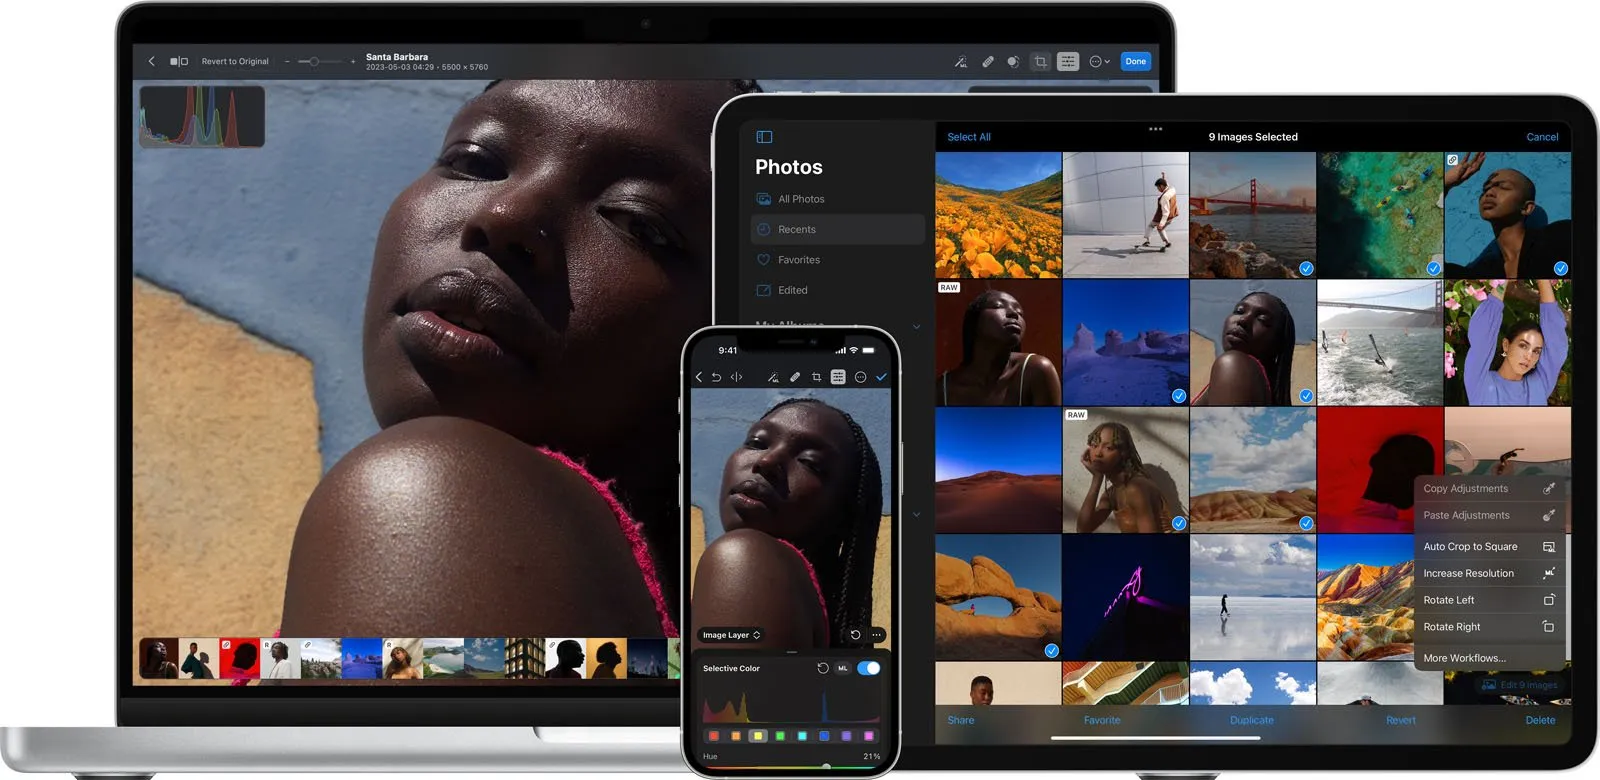This screenshot has width=1600, height=780.
Task: Open the adjustments sliders panel on Mac toolbar
Action: click(1068, 61)
